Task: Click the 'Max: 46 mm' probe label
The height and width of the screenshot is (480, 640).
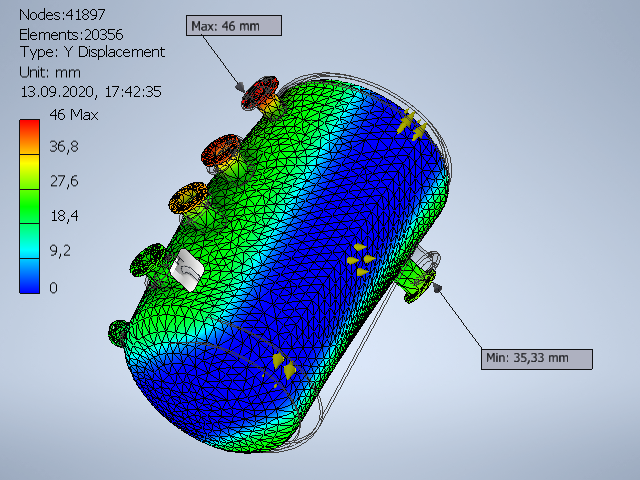Action: click(x=233, y=26)
